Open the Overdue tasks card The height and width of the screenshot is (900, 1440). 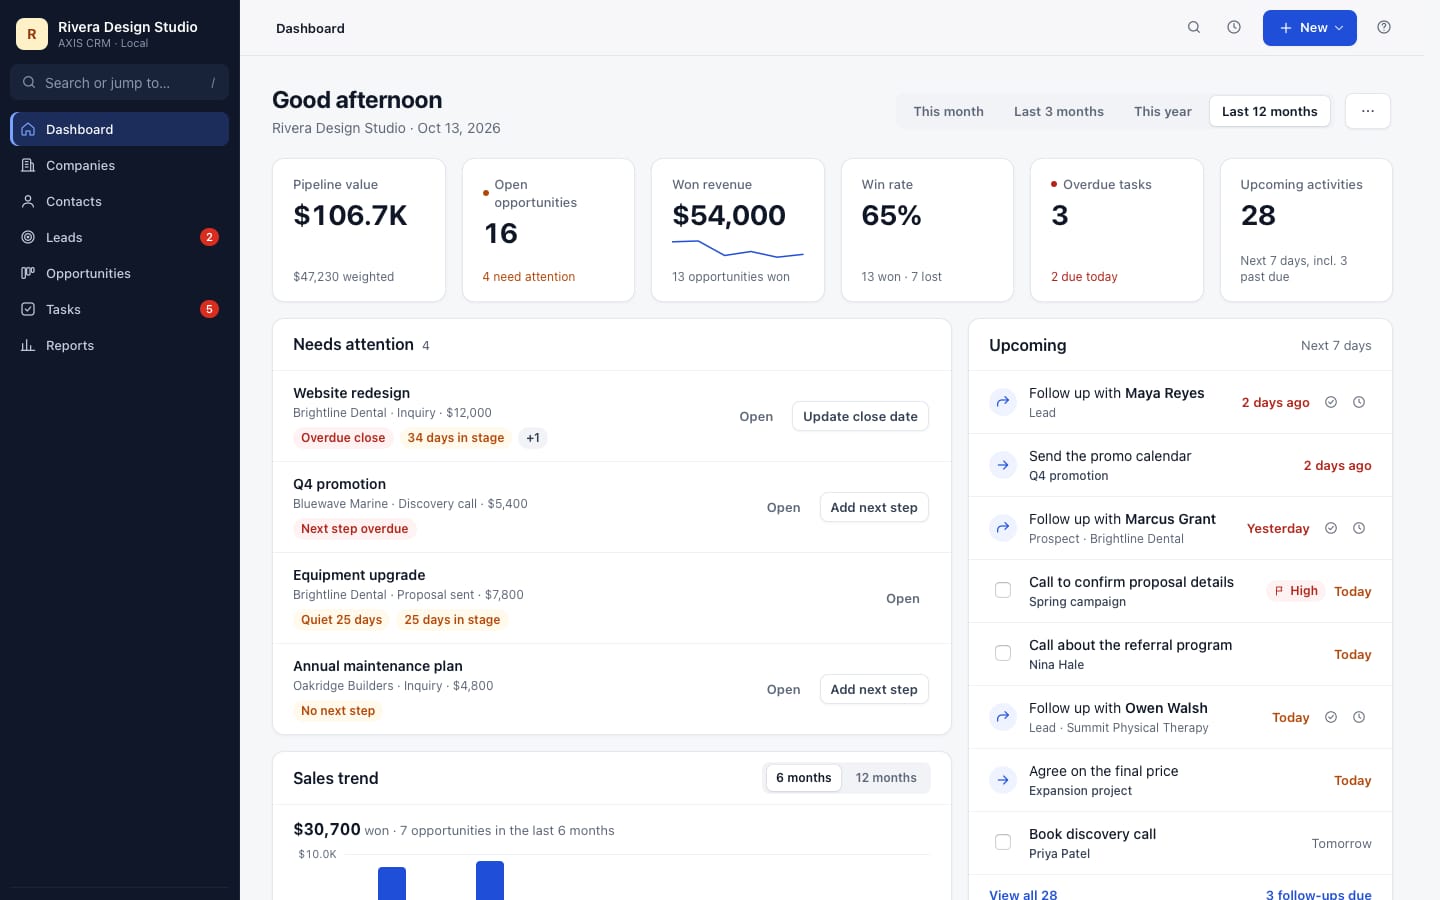1117,230
